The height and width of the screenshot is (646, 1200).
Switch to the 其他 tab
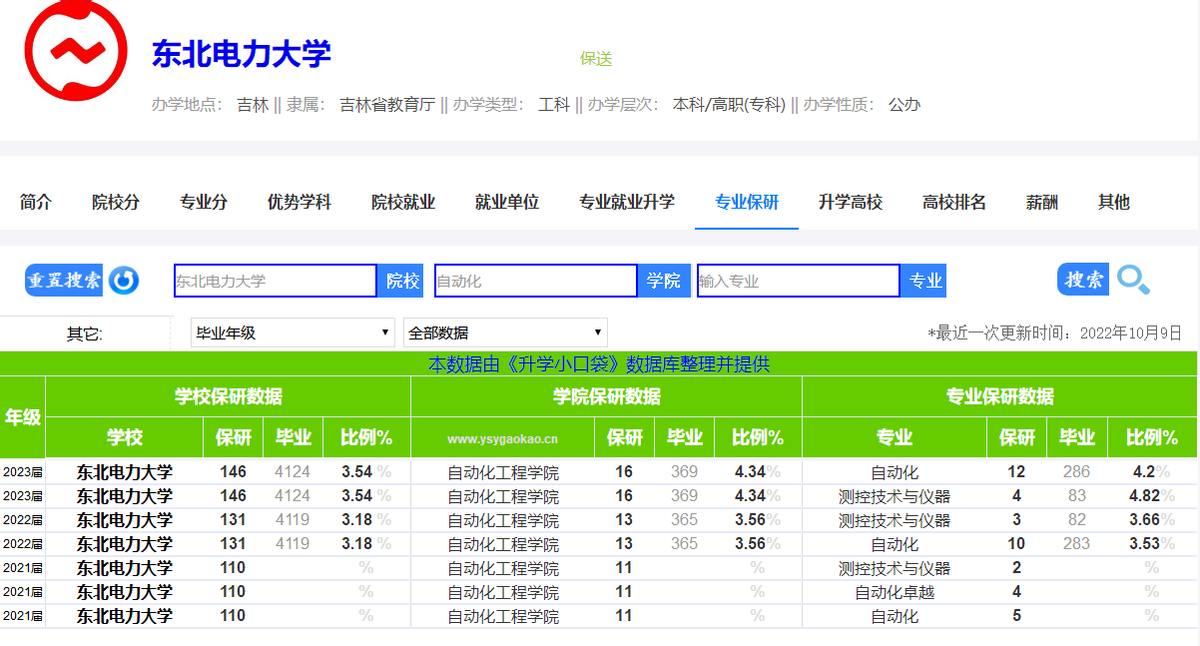pos(1114,202)
